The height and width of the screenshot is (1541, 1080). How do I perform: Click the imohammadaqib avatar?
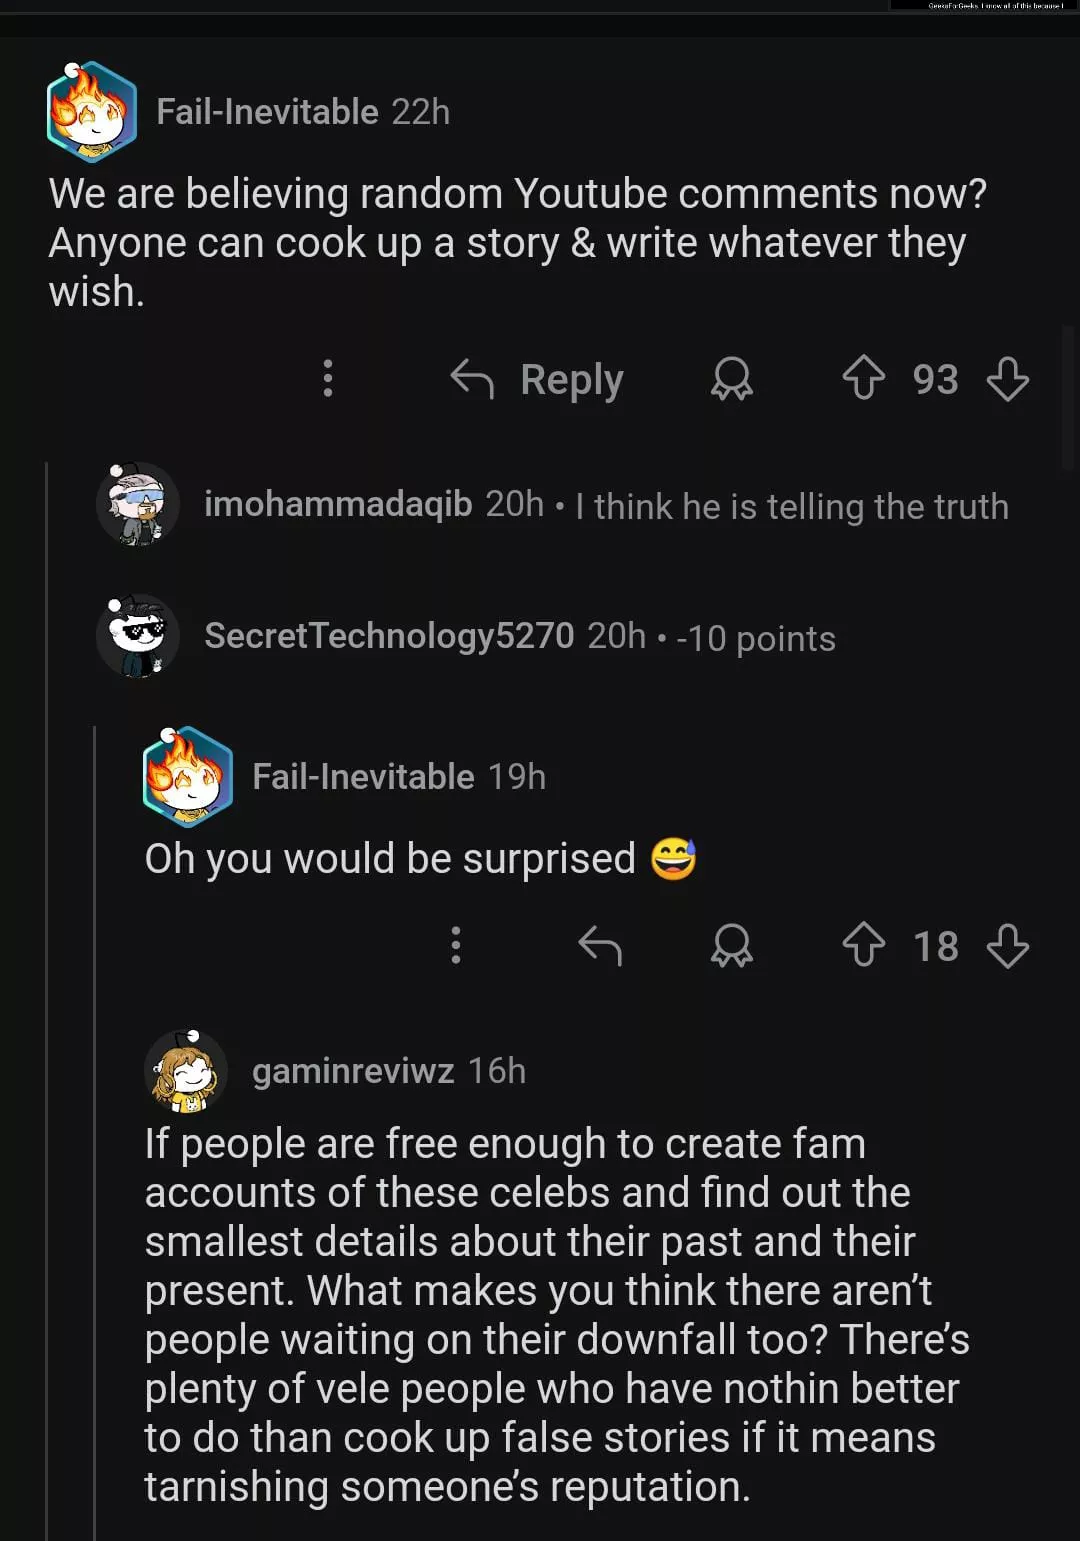(138, 504)
